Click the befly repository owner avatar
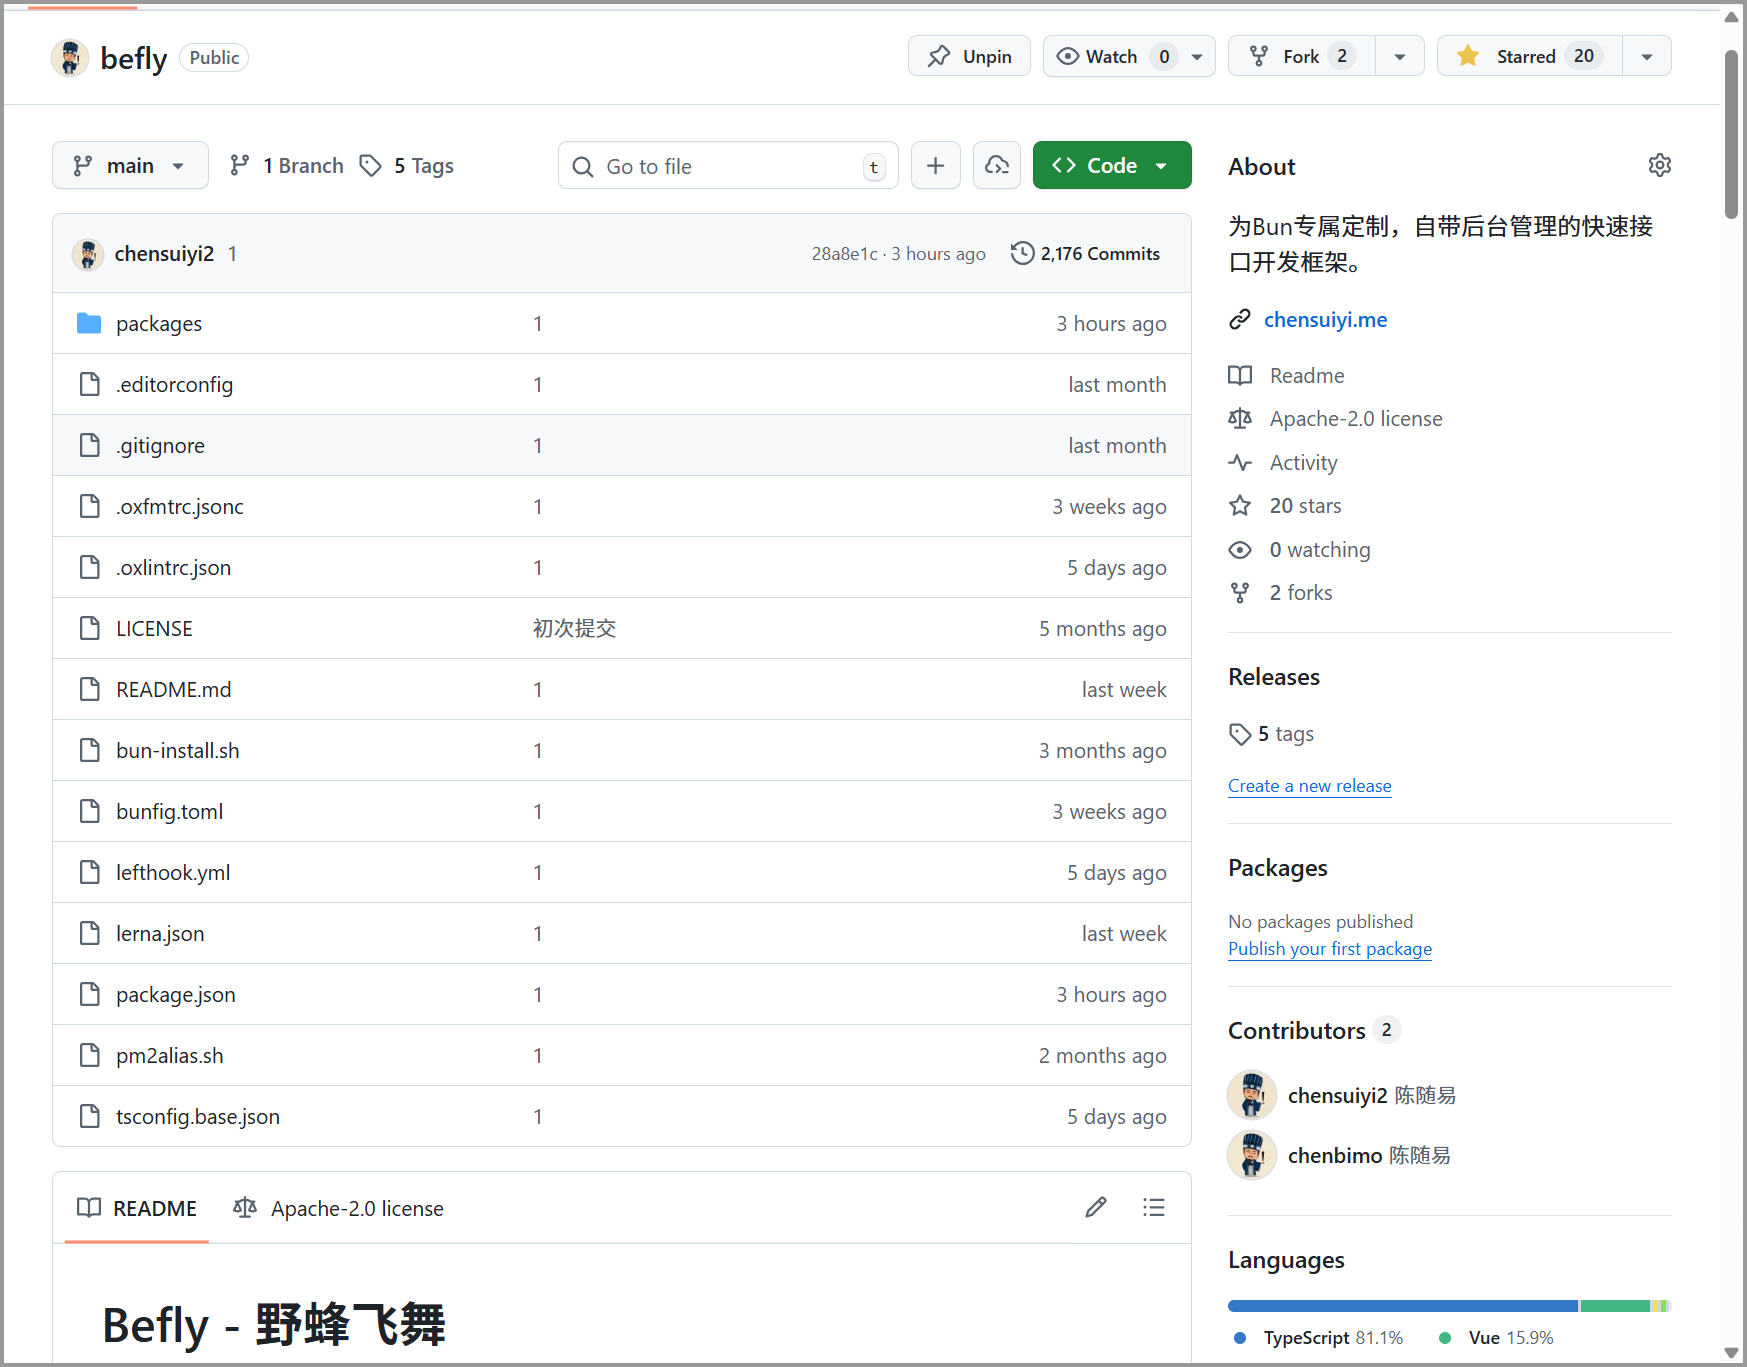Image resolution: width=1747 pixels, height=1367 pixels. coord(70,58)
